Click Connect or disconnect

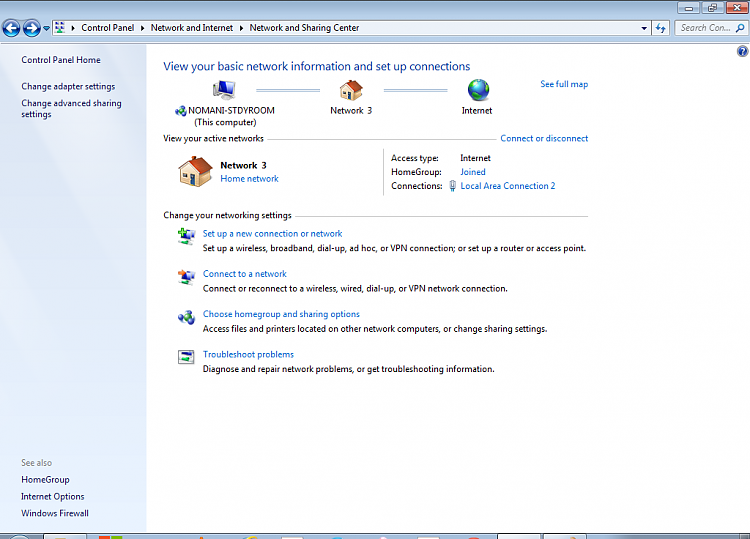pyautogui.click(x=544, y=138)
